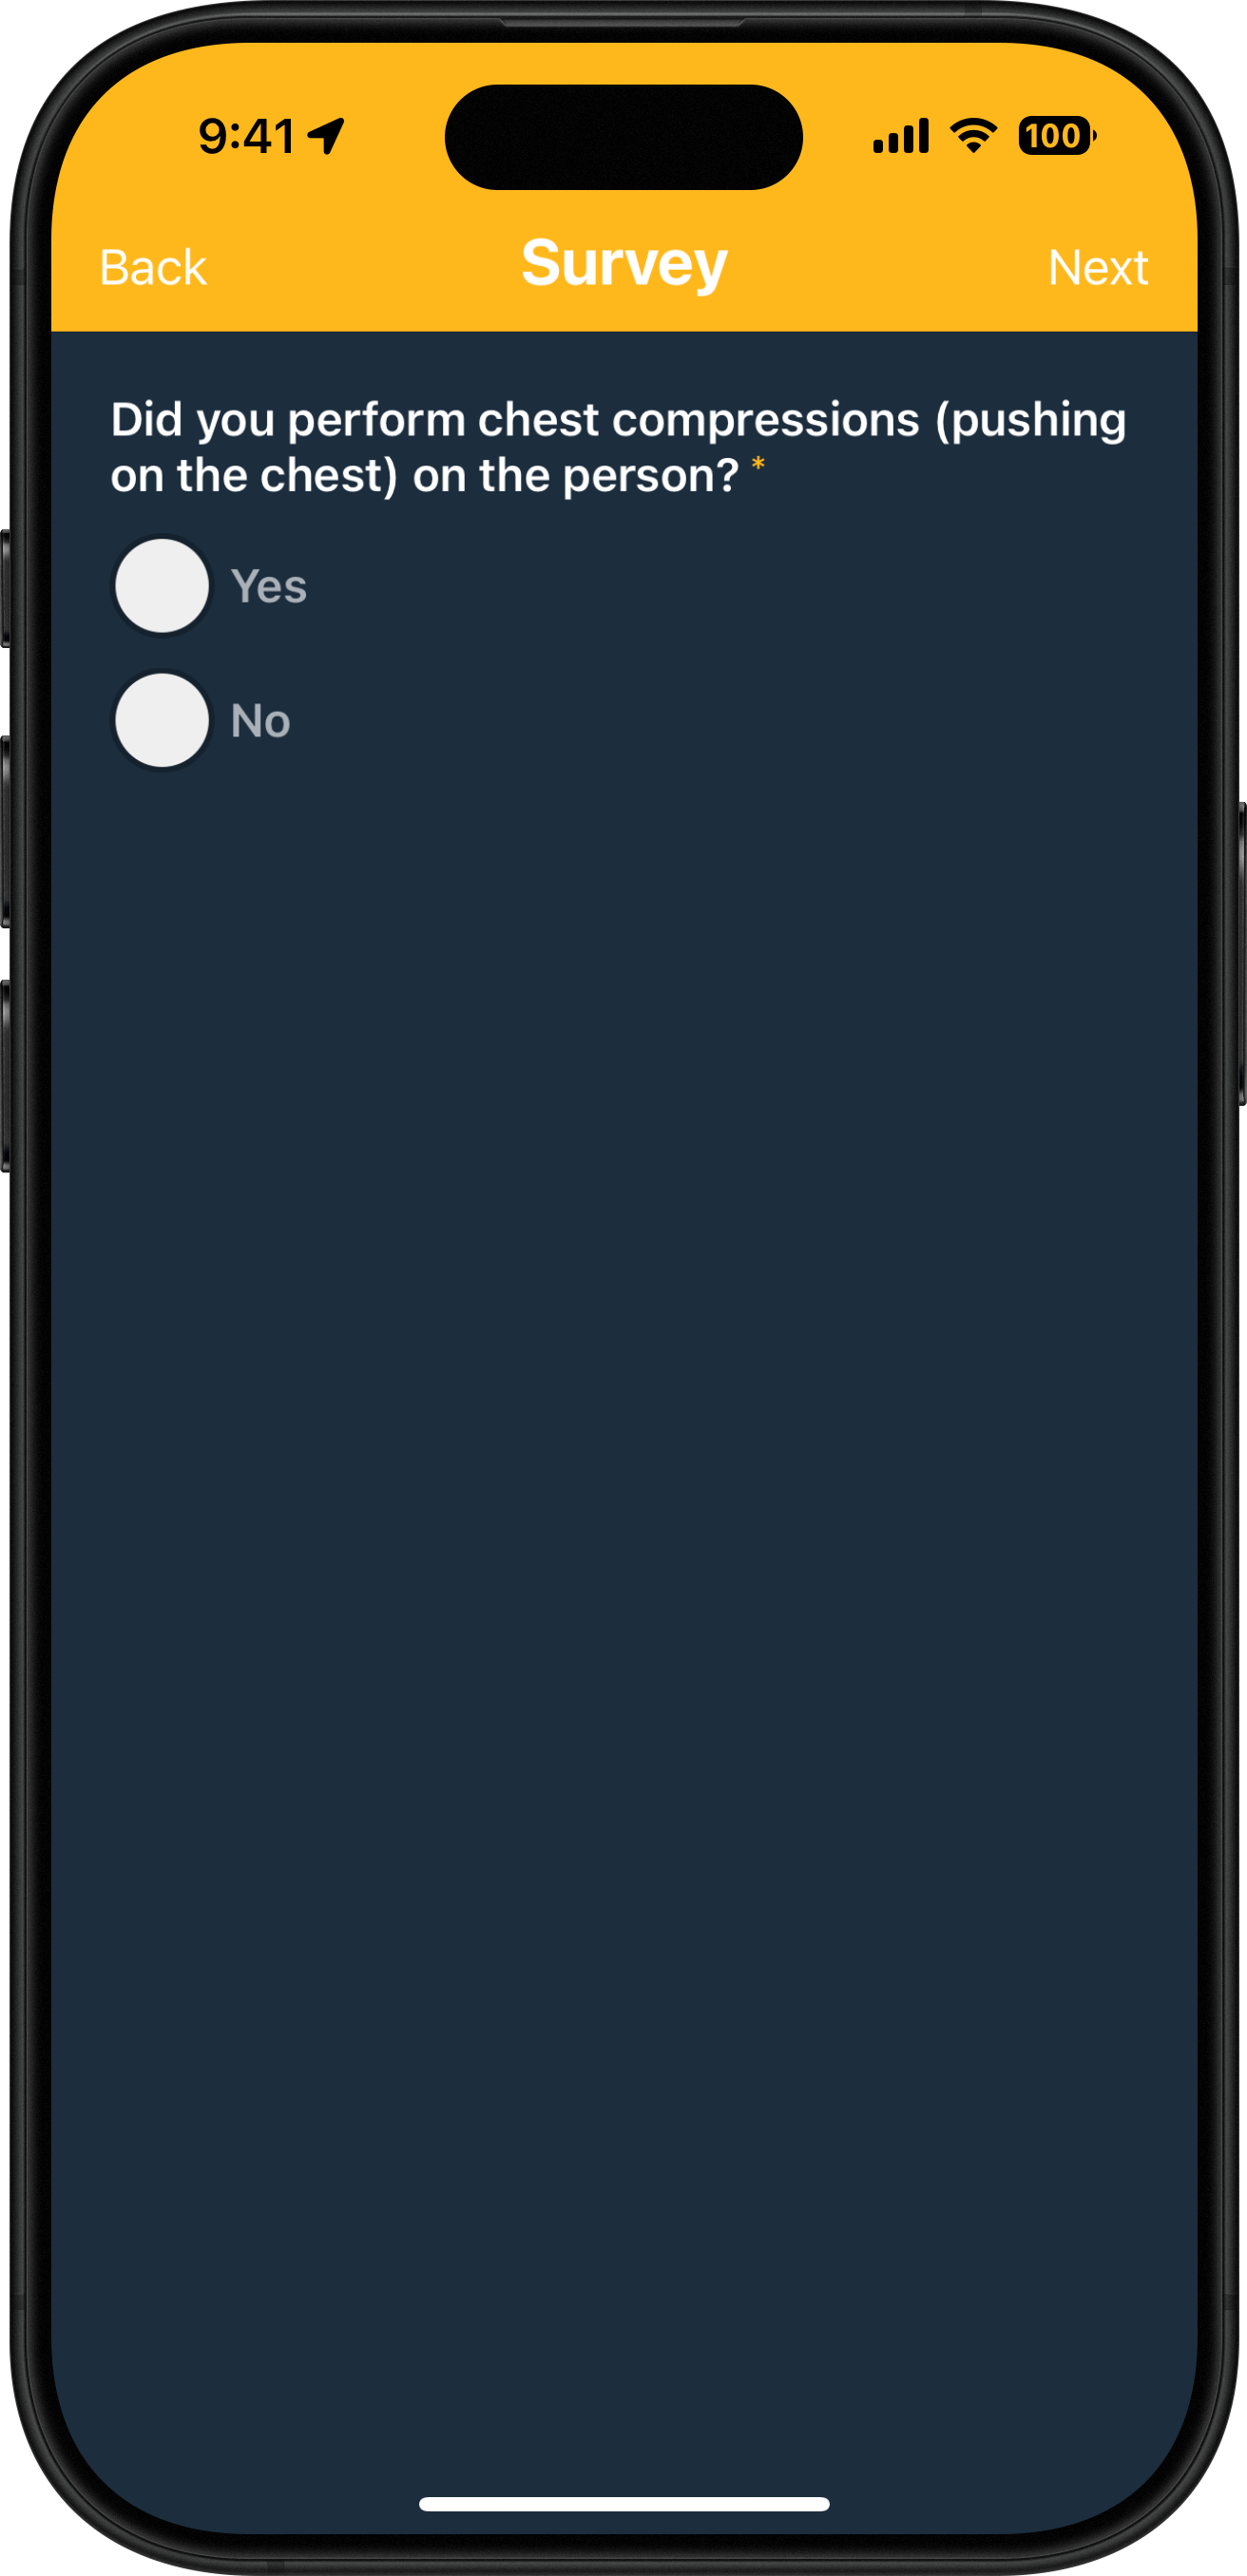This screenshot has height=2576, width=1247.
Task: Tap the Wi-Fi icon in status bar
Action: (x=973, y=136)
